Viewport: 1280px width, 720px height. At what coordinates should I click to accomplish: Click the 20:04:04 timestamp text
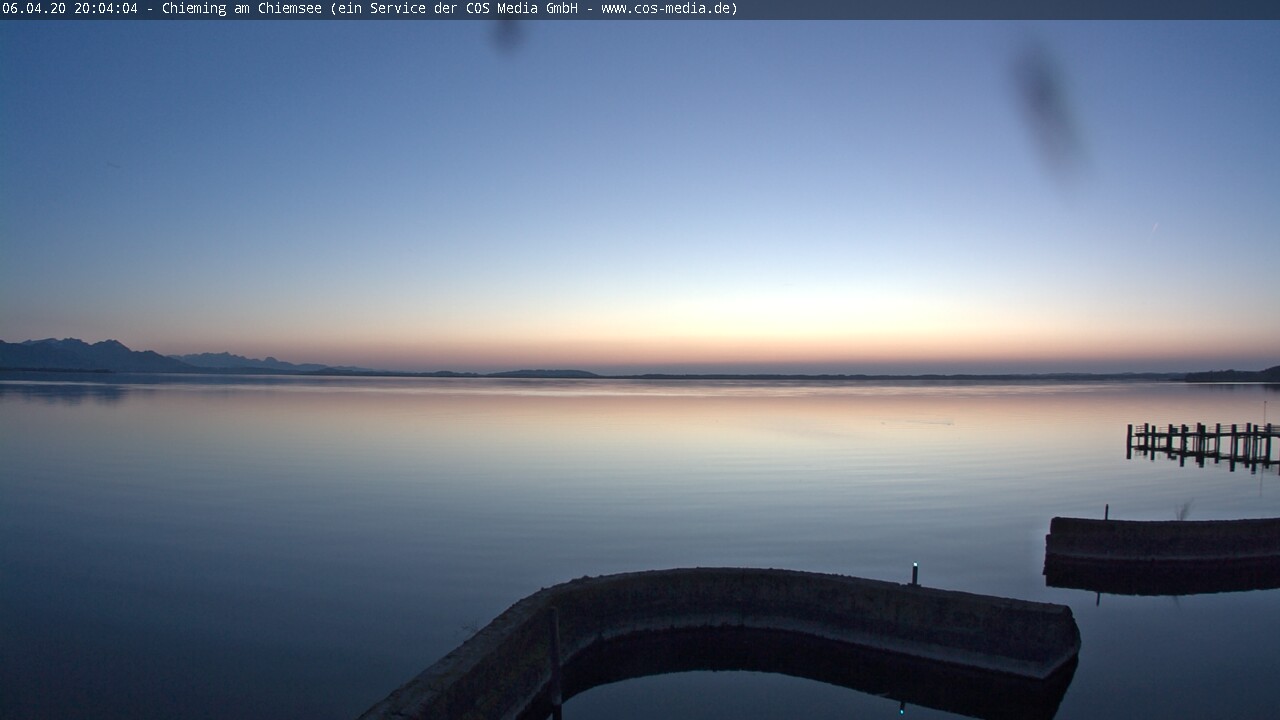(105, 9)
